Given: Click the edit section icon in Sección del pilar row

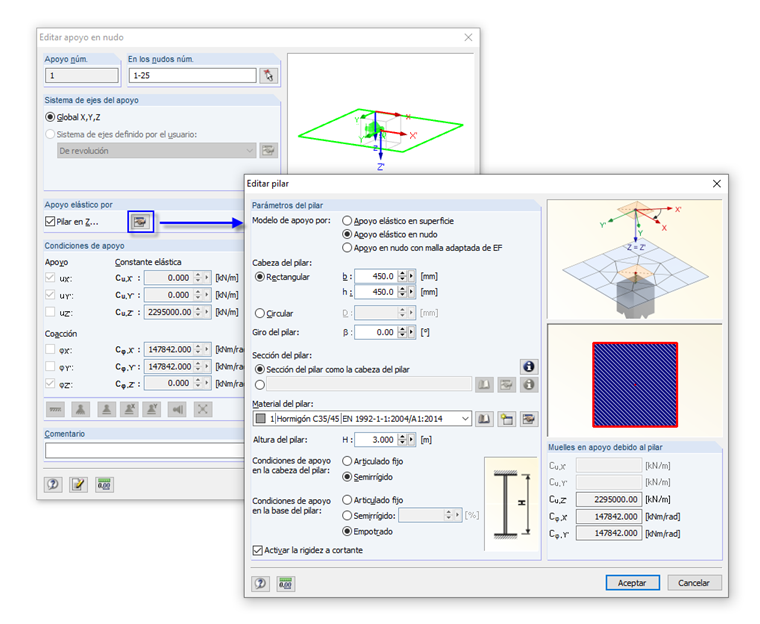Looking at the screenshot, I should pos(507,384).
